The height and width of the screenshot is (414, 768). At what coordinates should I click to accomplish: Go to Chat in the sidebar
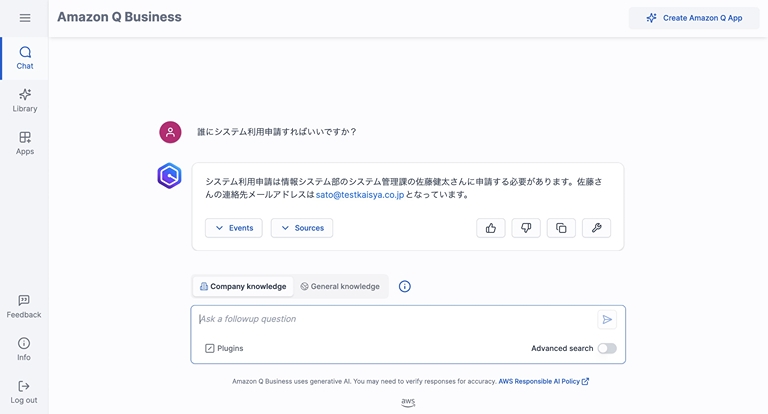point(25,58)
